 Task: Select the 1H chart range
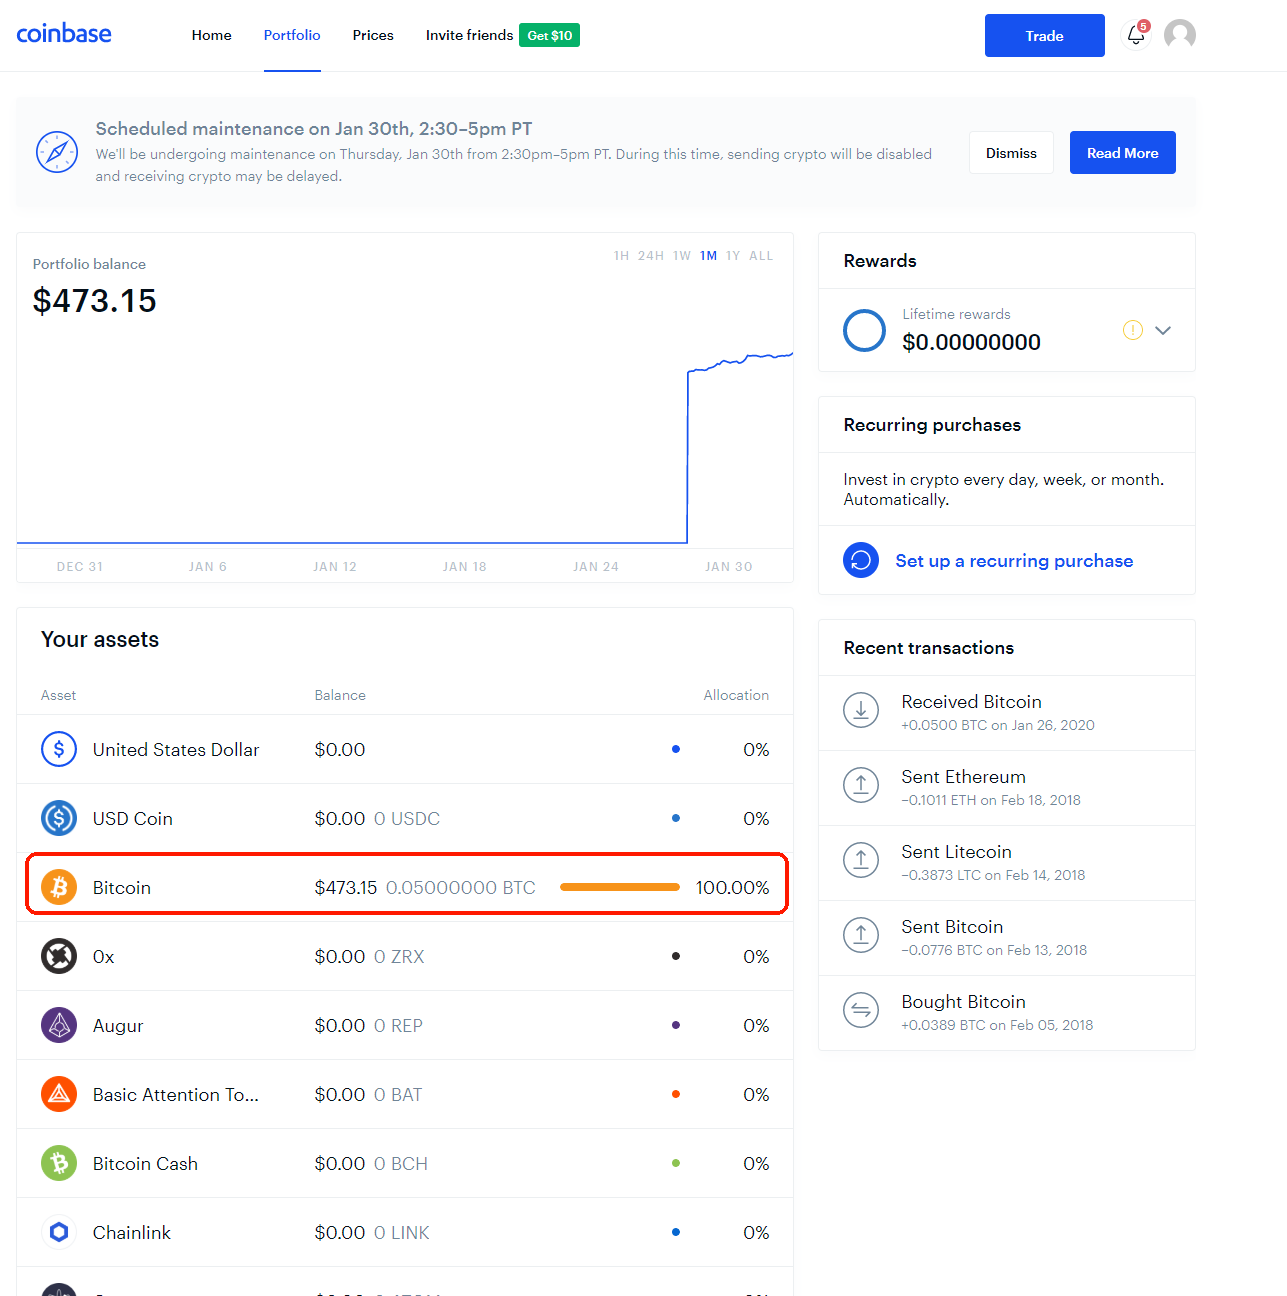(622, 256)
